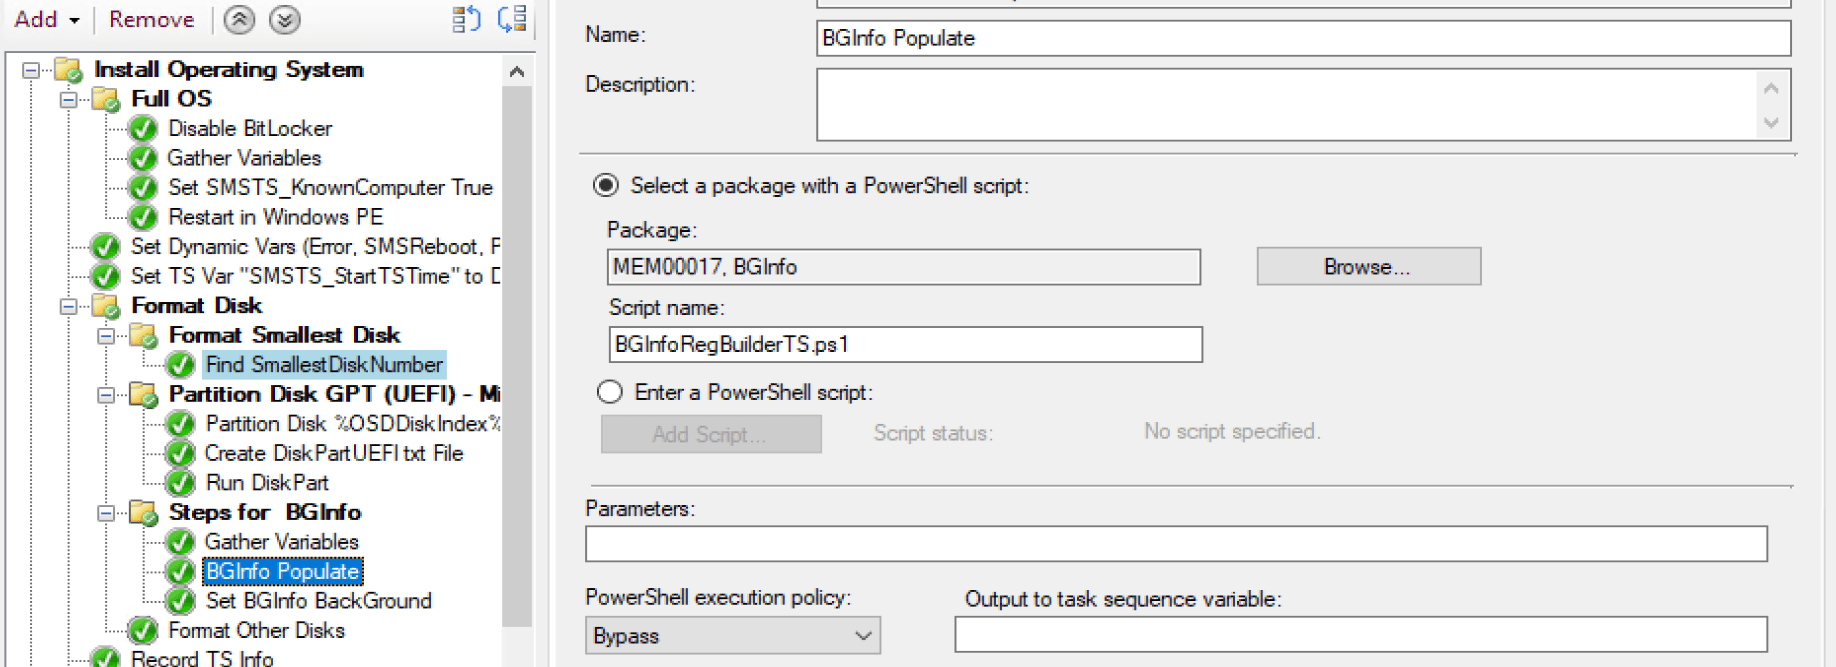The height and width of the screenshot is (667, 1836).
Task: Select the Set BGInfo BackGround step
Action: [318, 601]
